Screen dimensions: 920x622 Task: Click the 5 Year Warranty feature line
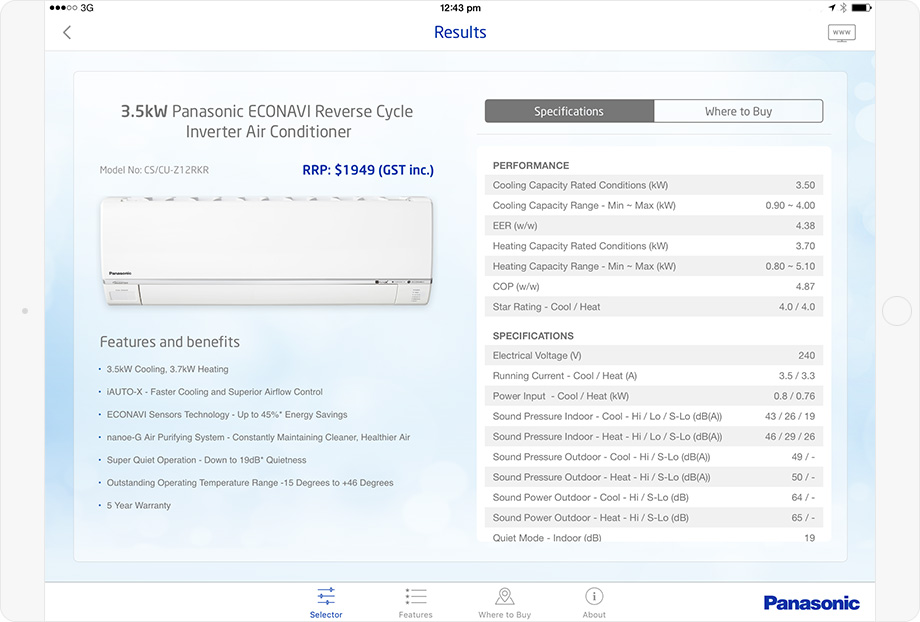[138, 505]
